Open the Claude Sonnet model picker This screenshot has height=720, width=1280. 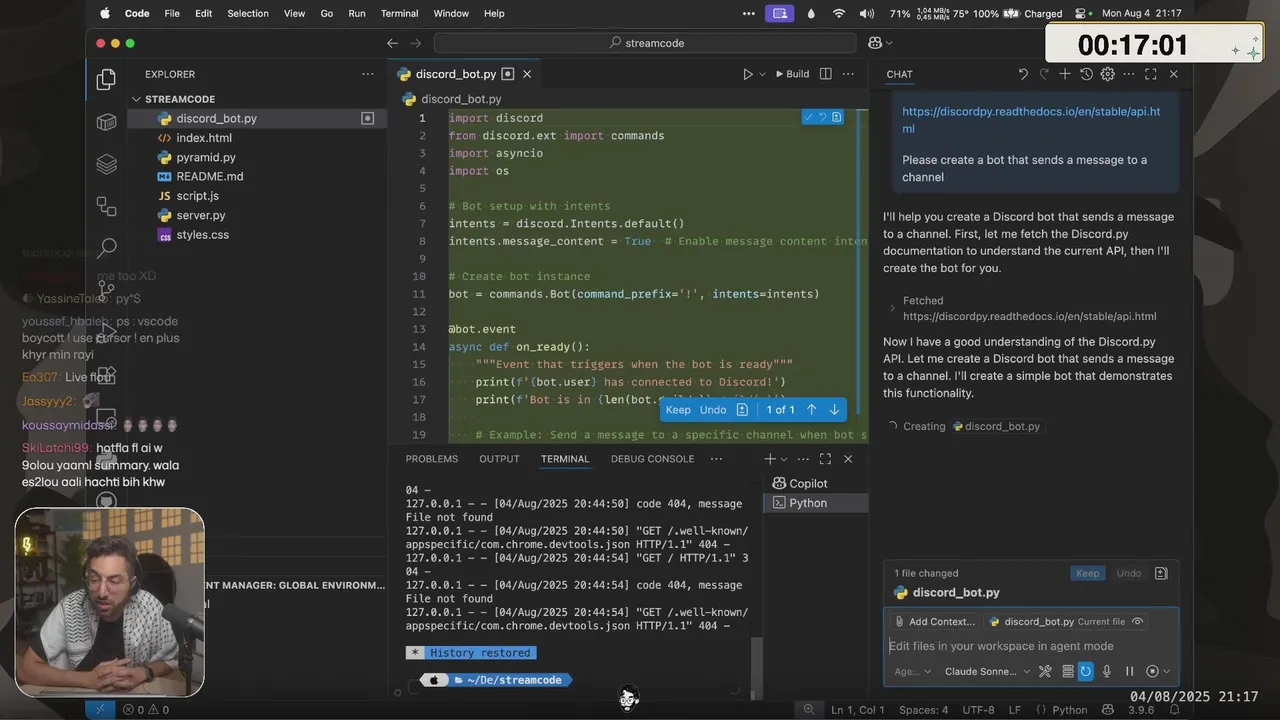tap(987, 672)
